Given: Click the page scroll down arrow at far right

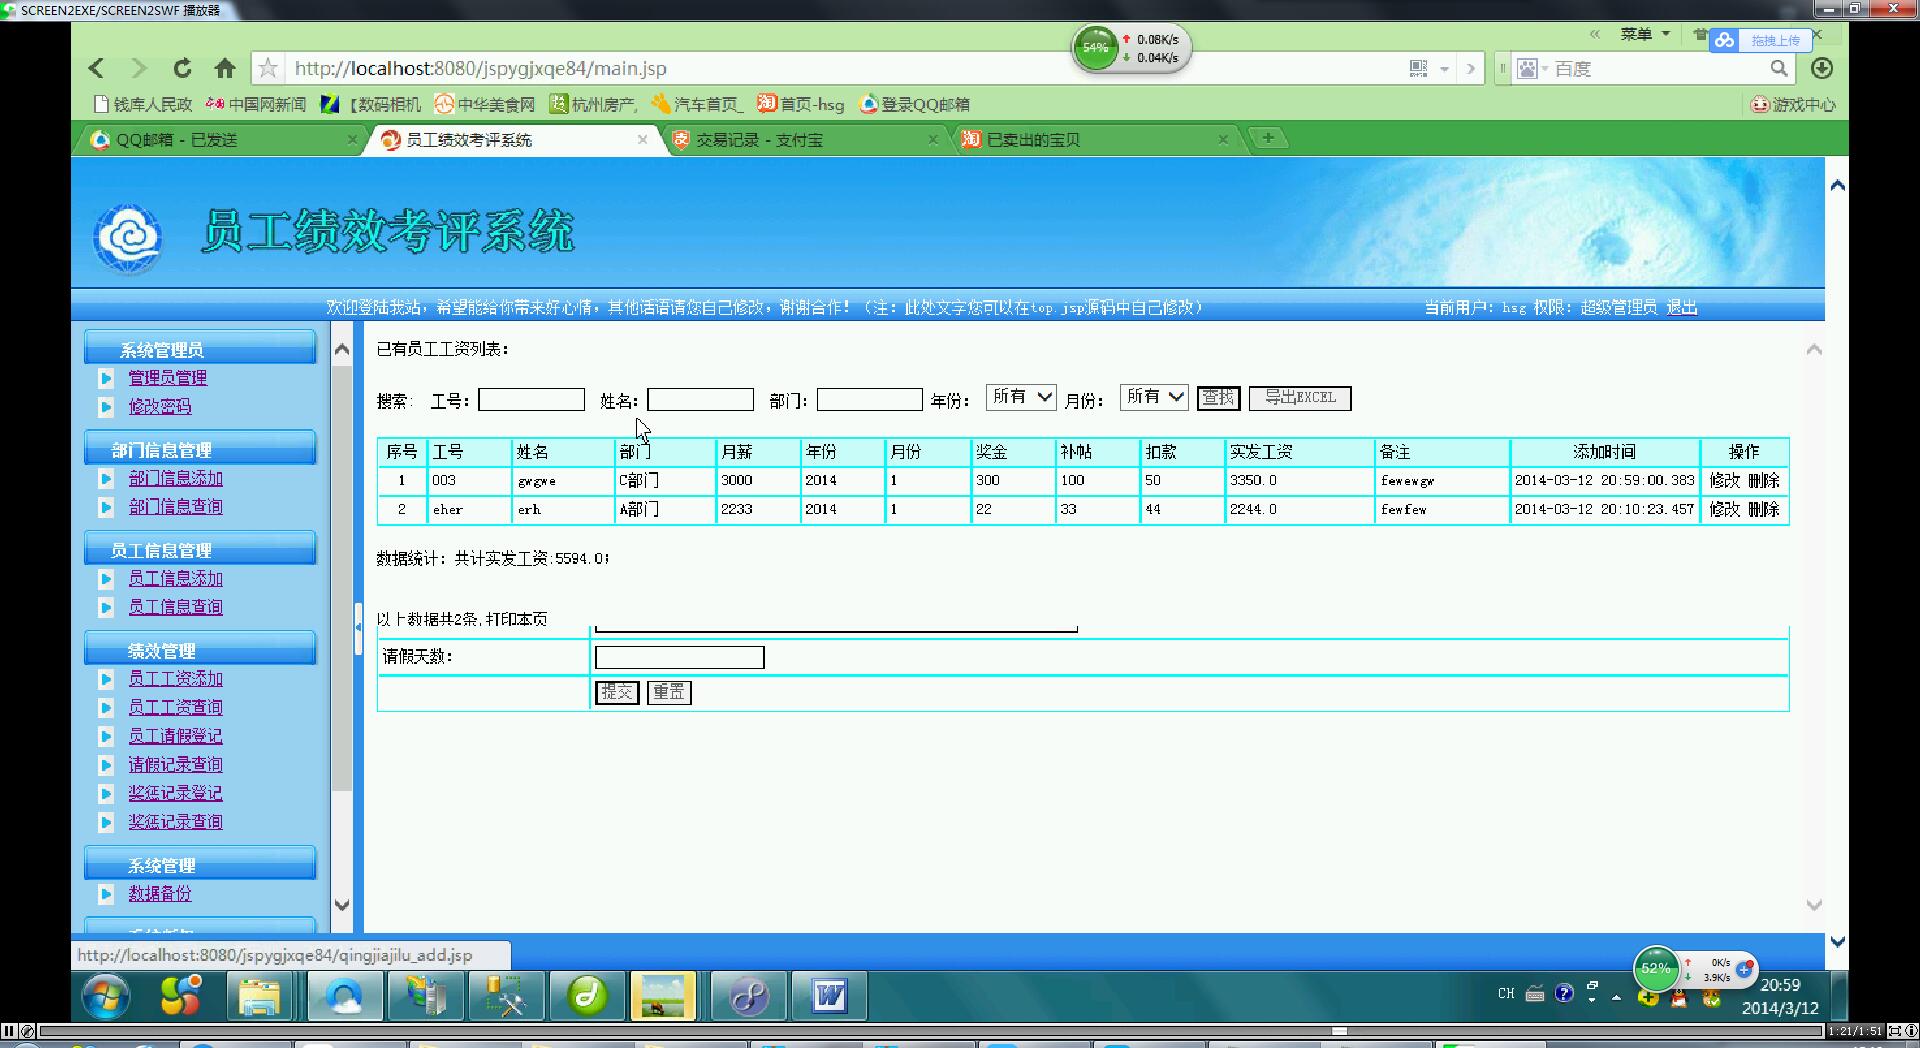Looking at the screenshot, I should coord(1837,942).
